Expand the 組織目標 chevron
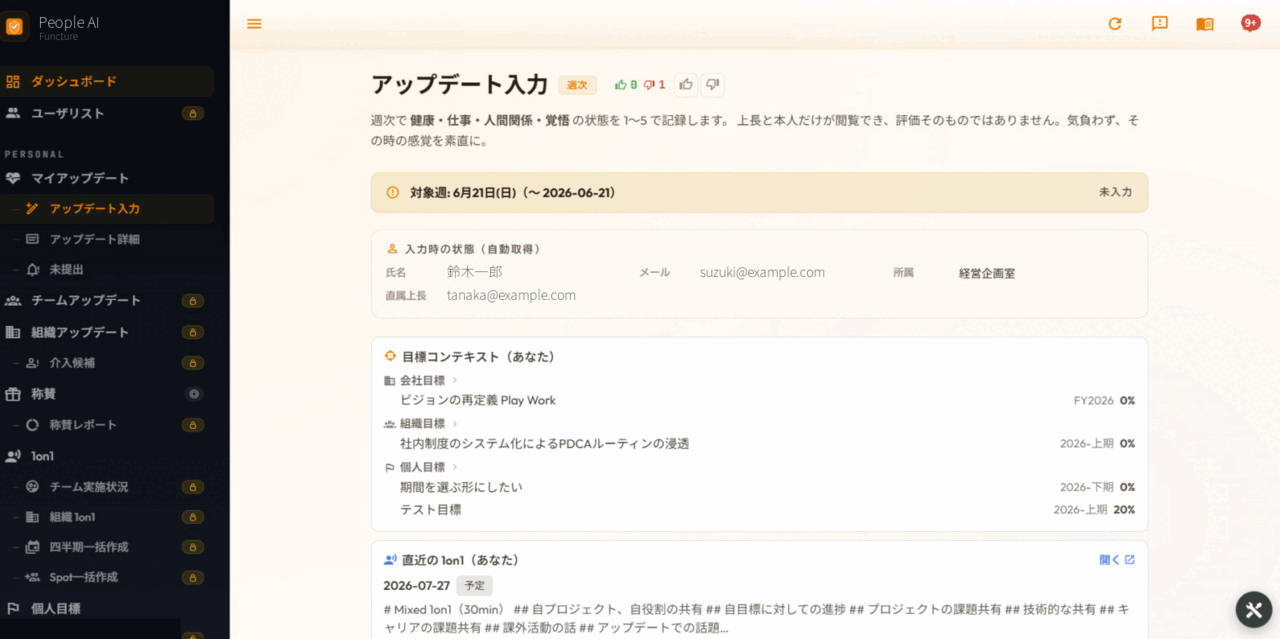 pyautogui.click(x=455, y=424)
